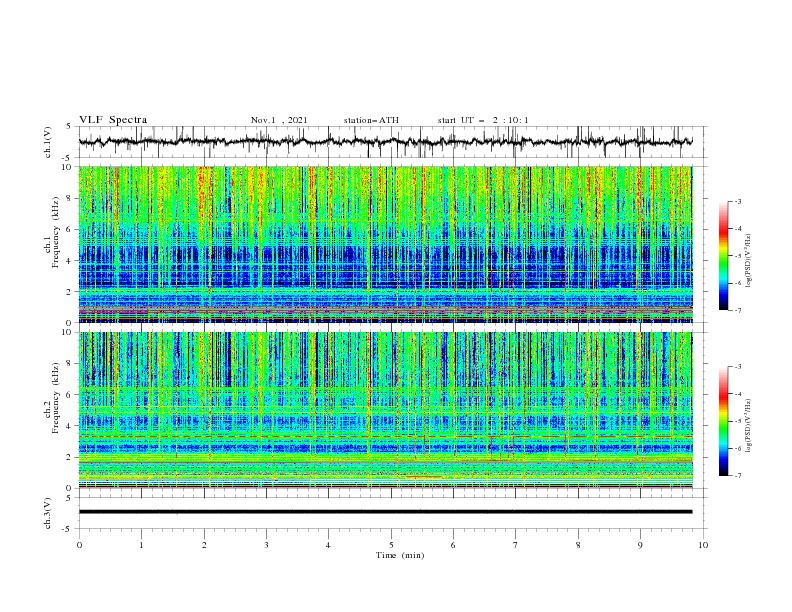Click the ch.1 spectrogram's PSD colorbar

coord(723,256)
